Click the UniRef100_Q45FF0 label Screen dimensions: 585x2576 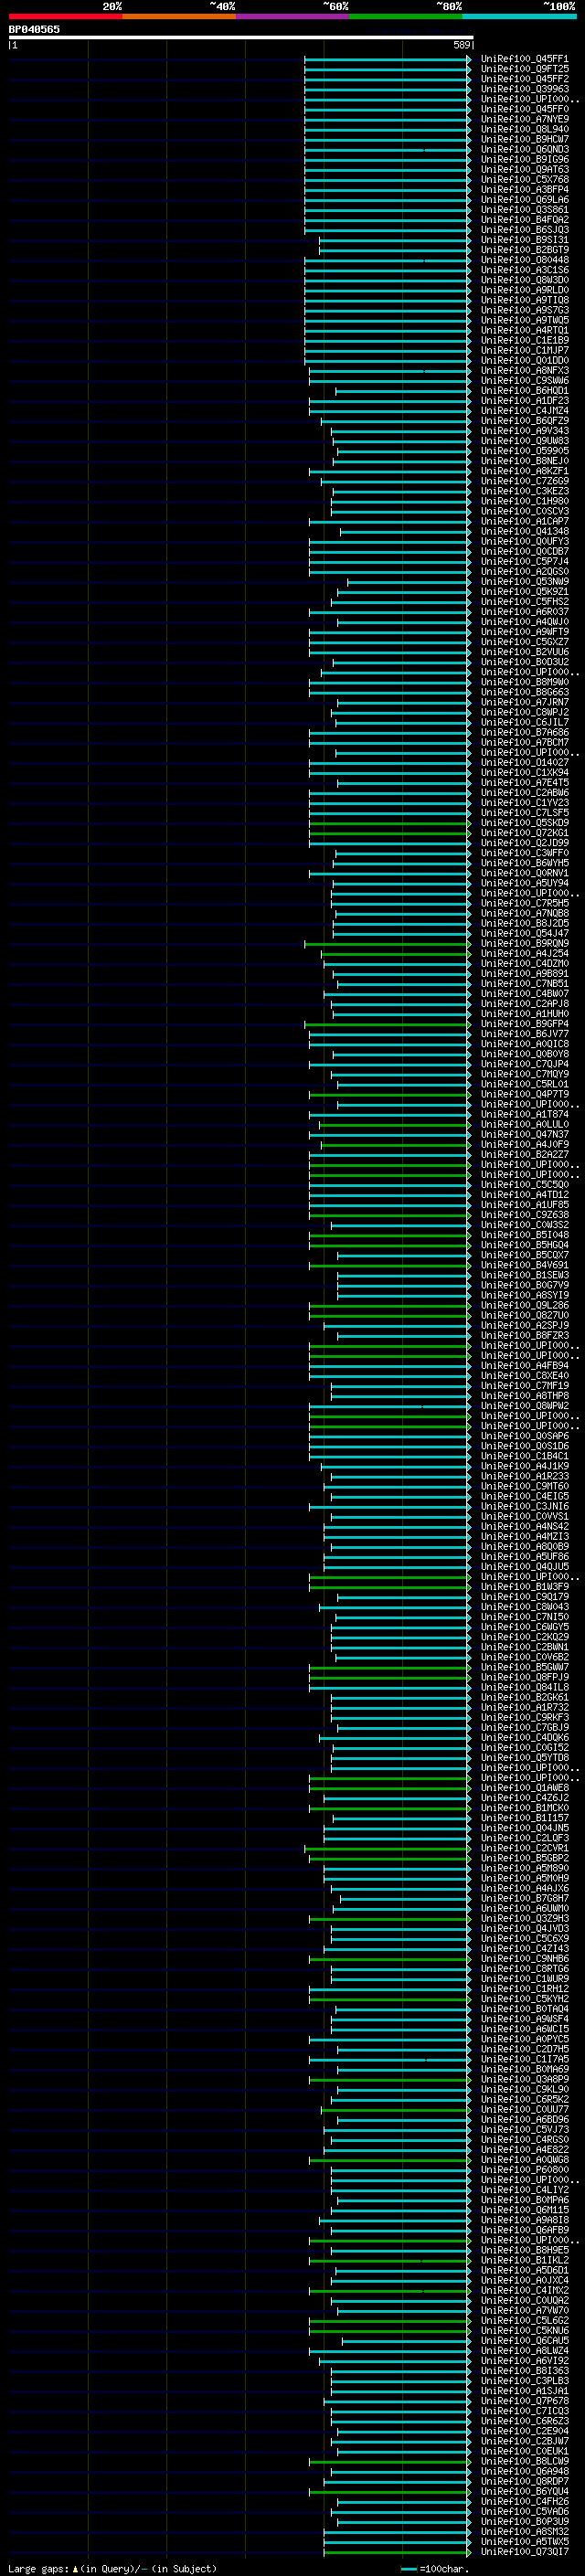(525, 109)
